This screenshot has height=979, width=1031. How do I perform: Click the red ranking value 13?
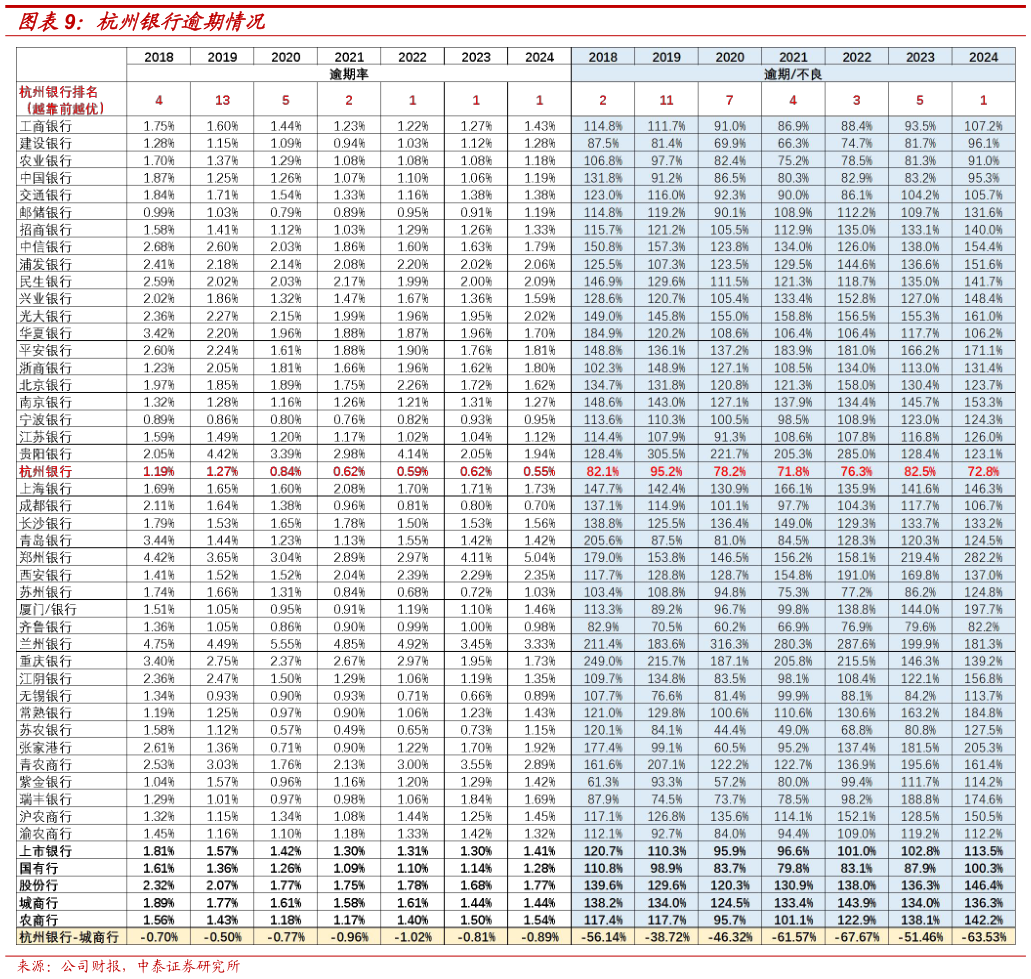[222, 100]
